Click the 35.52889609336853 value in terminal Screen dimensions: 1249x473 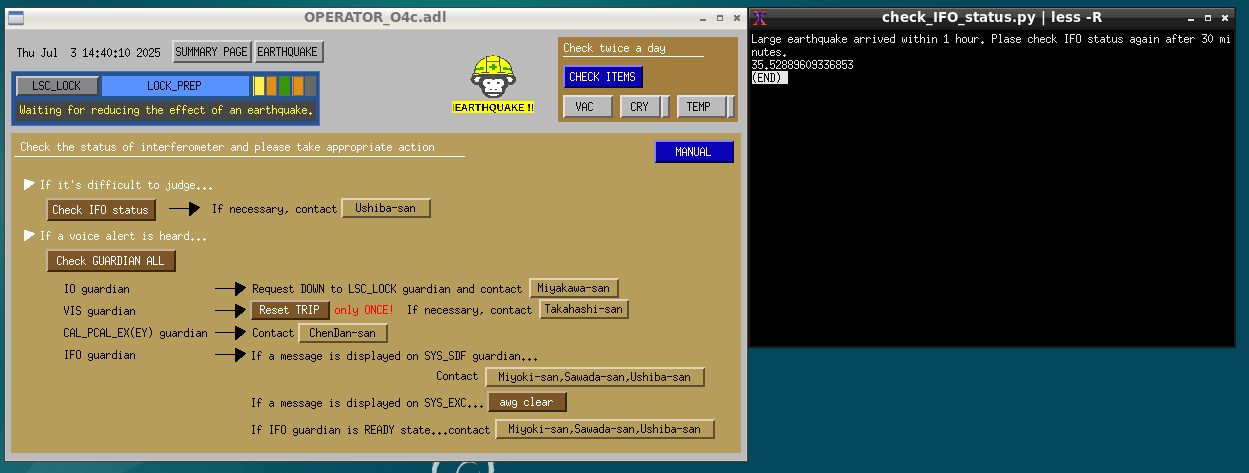pos(803,65)
